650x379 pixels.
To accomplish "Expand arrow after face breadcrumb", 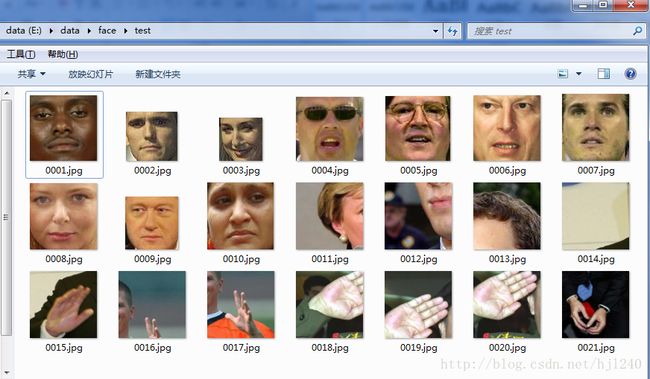I will coord(125,31).
